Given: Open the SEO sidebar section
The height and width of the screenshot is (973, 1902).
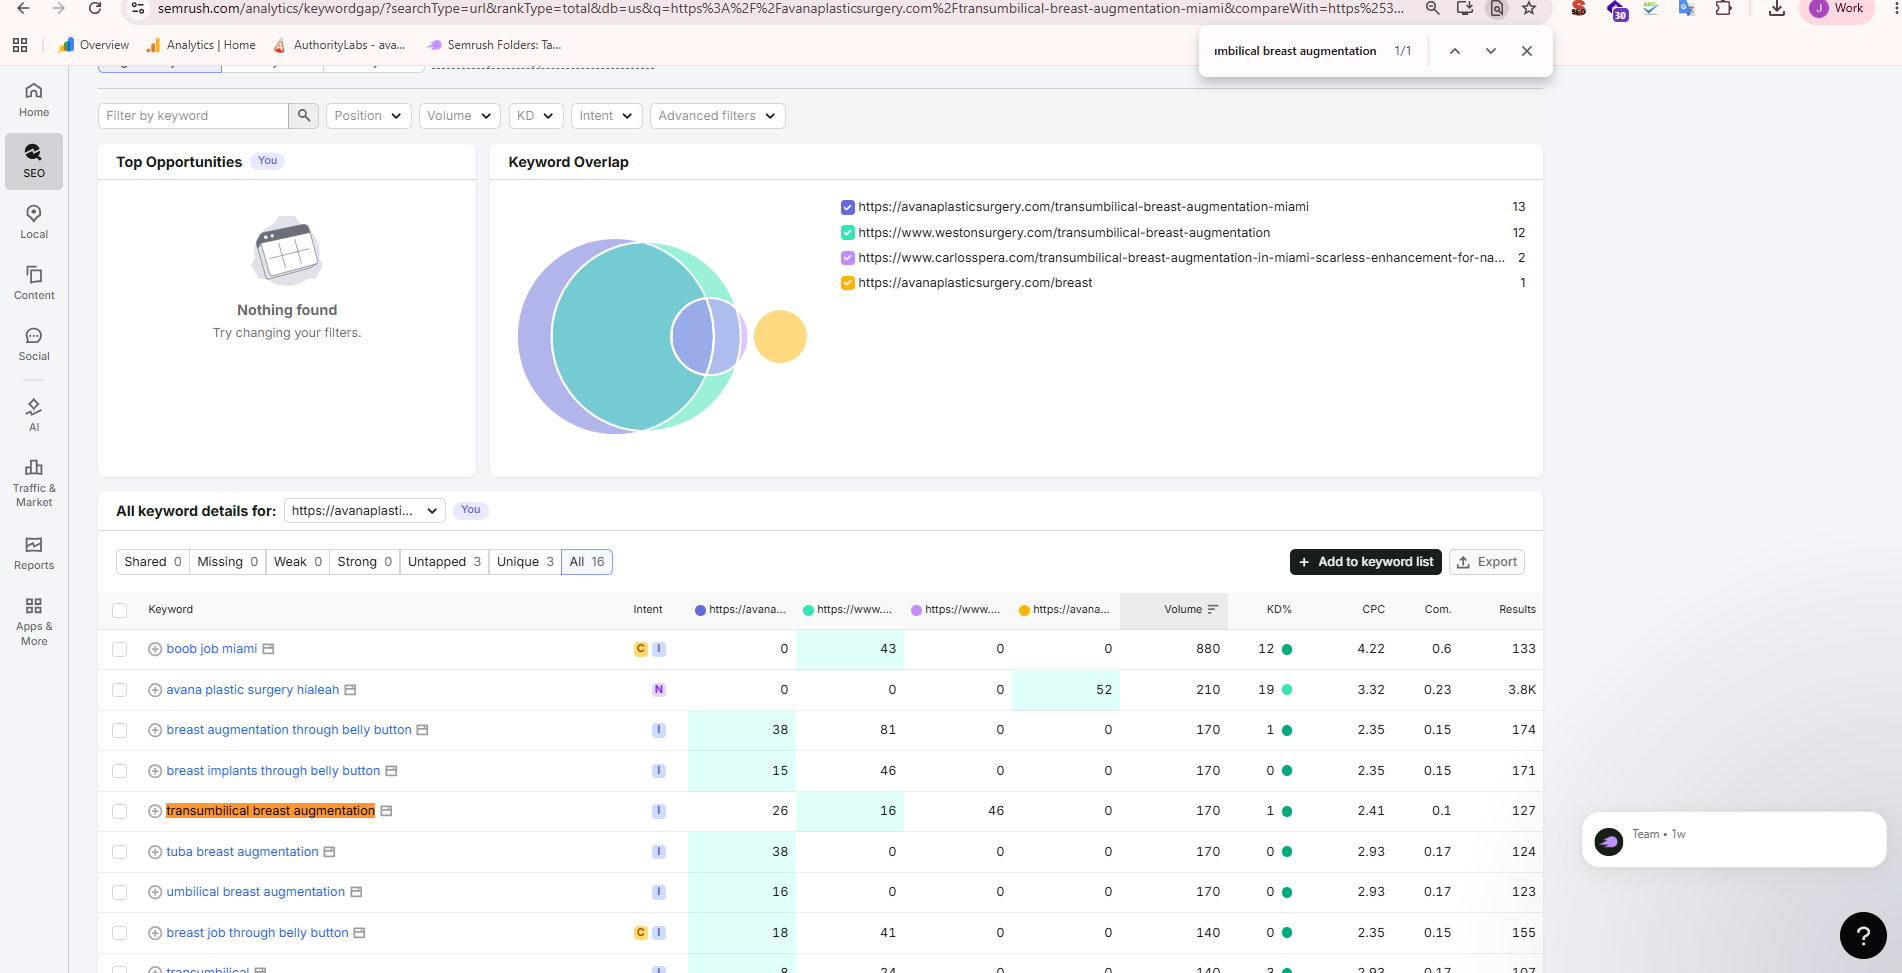Looking at the screenshot, I should click(x=34, y=161).
